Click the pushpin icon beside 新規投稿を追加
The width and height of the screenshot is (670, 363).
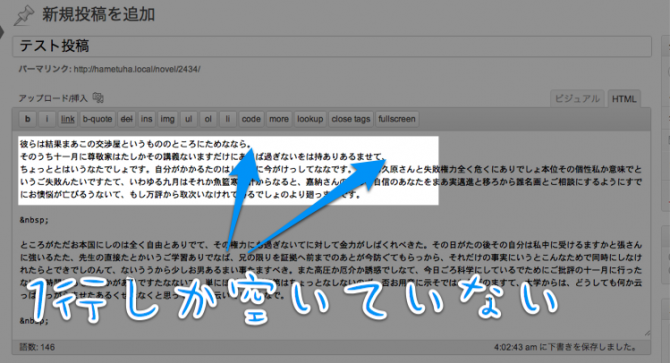pos(24,15)
